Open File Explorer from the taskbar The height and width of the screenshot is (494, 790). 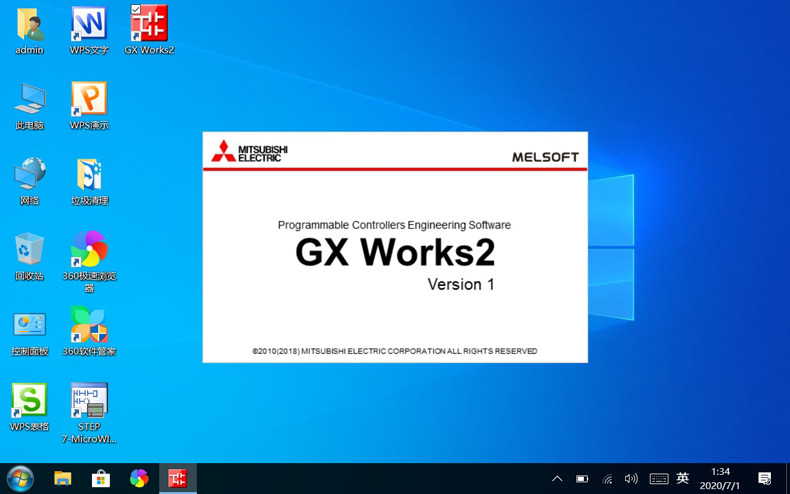[63, 478]
